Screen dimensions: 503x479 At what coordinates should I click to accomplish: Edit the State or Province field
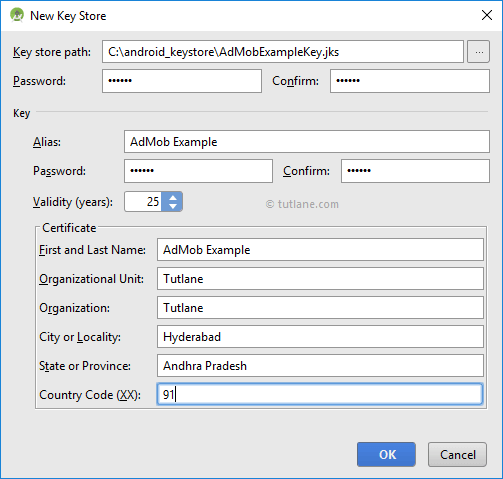[320, 366]
